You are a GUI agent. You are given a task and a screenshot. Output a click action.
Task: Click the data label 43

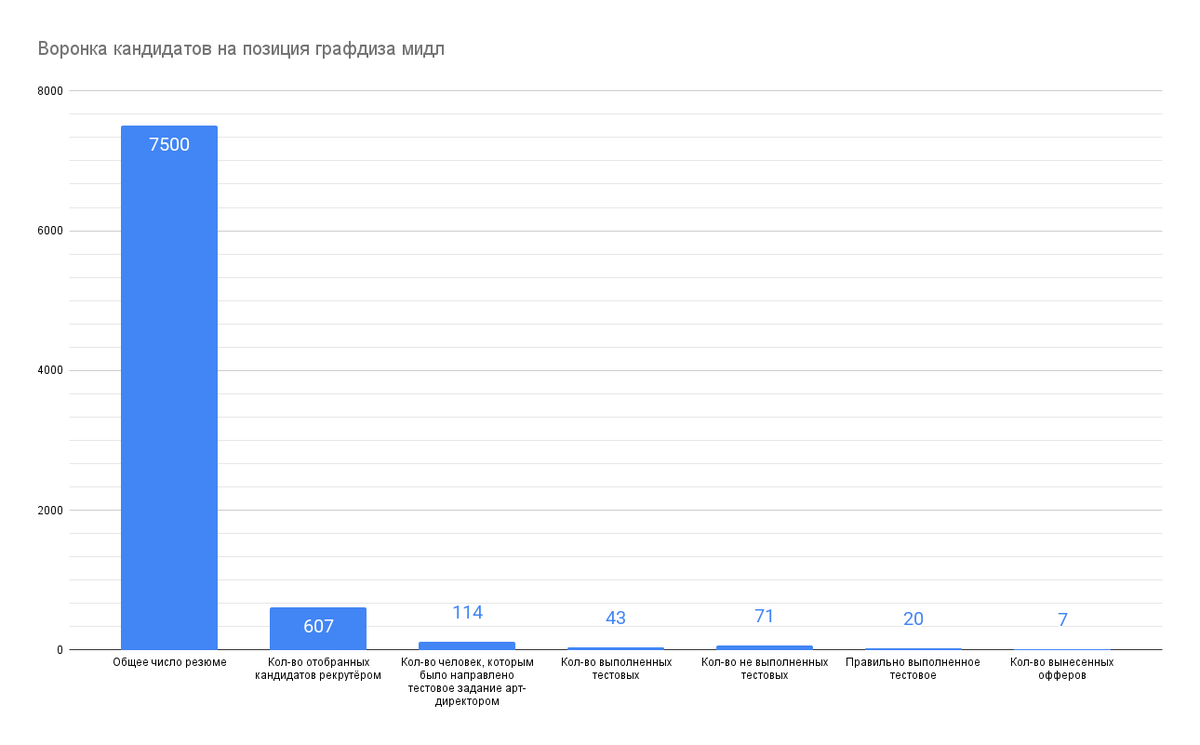(x=616, y=618)
